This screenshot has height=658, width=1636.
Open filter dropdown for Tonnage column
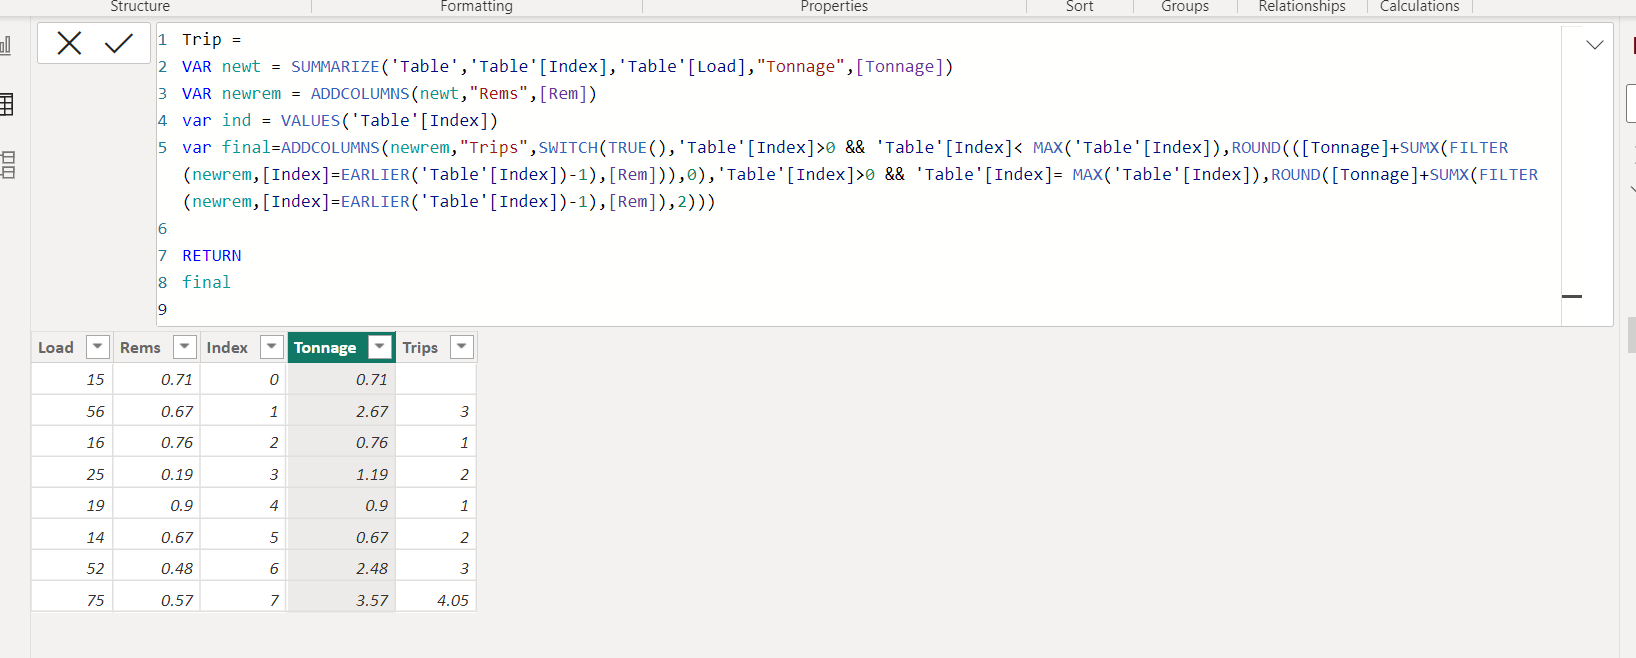point(379,347)
